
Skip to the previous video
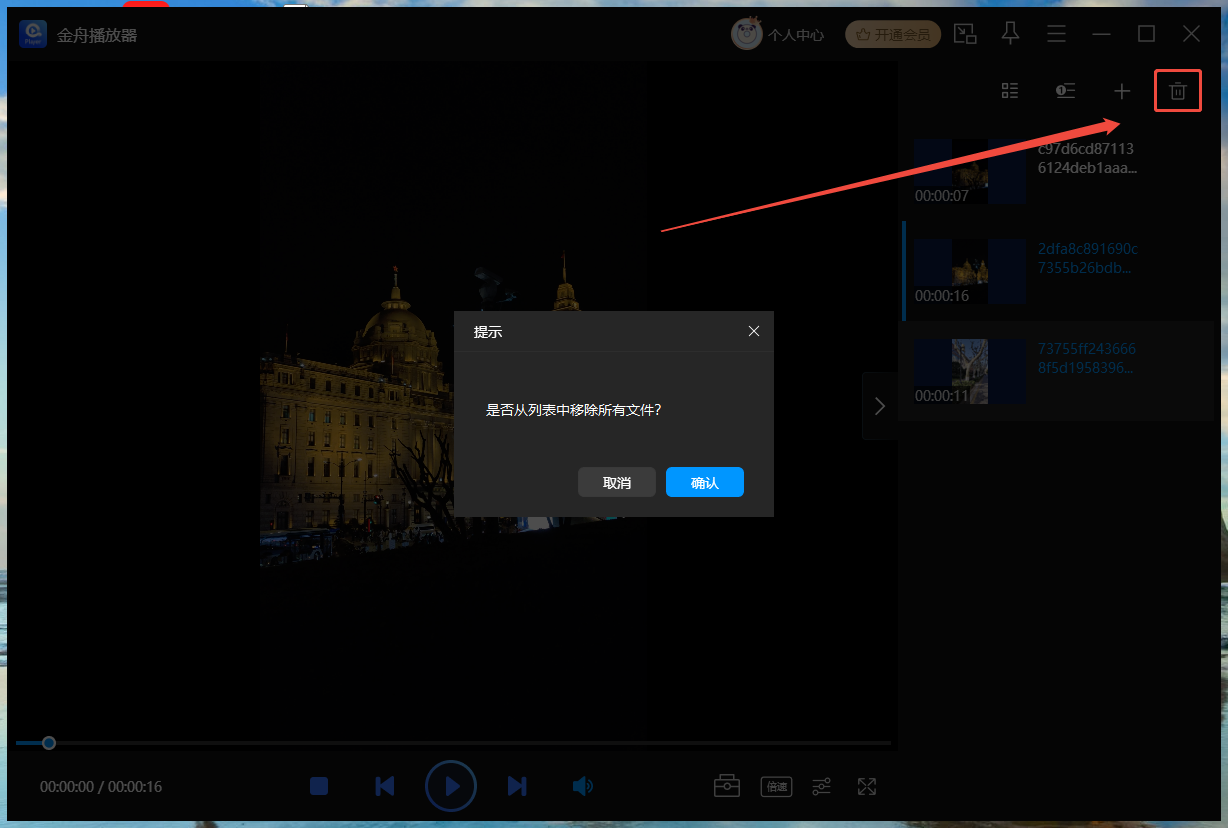(x=385, y=786)
